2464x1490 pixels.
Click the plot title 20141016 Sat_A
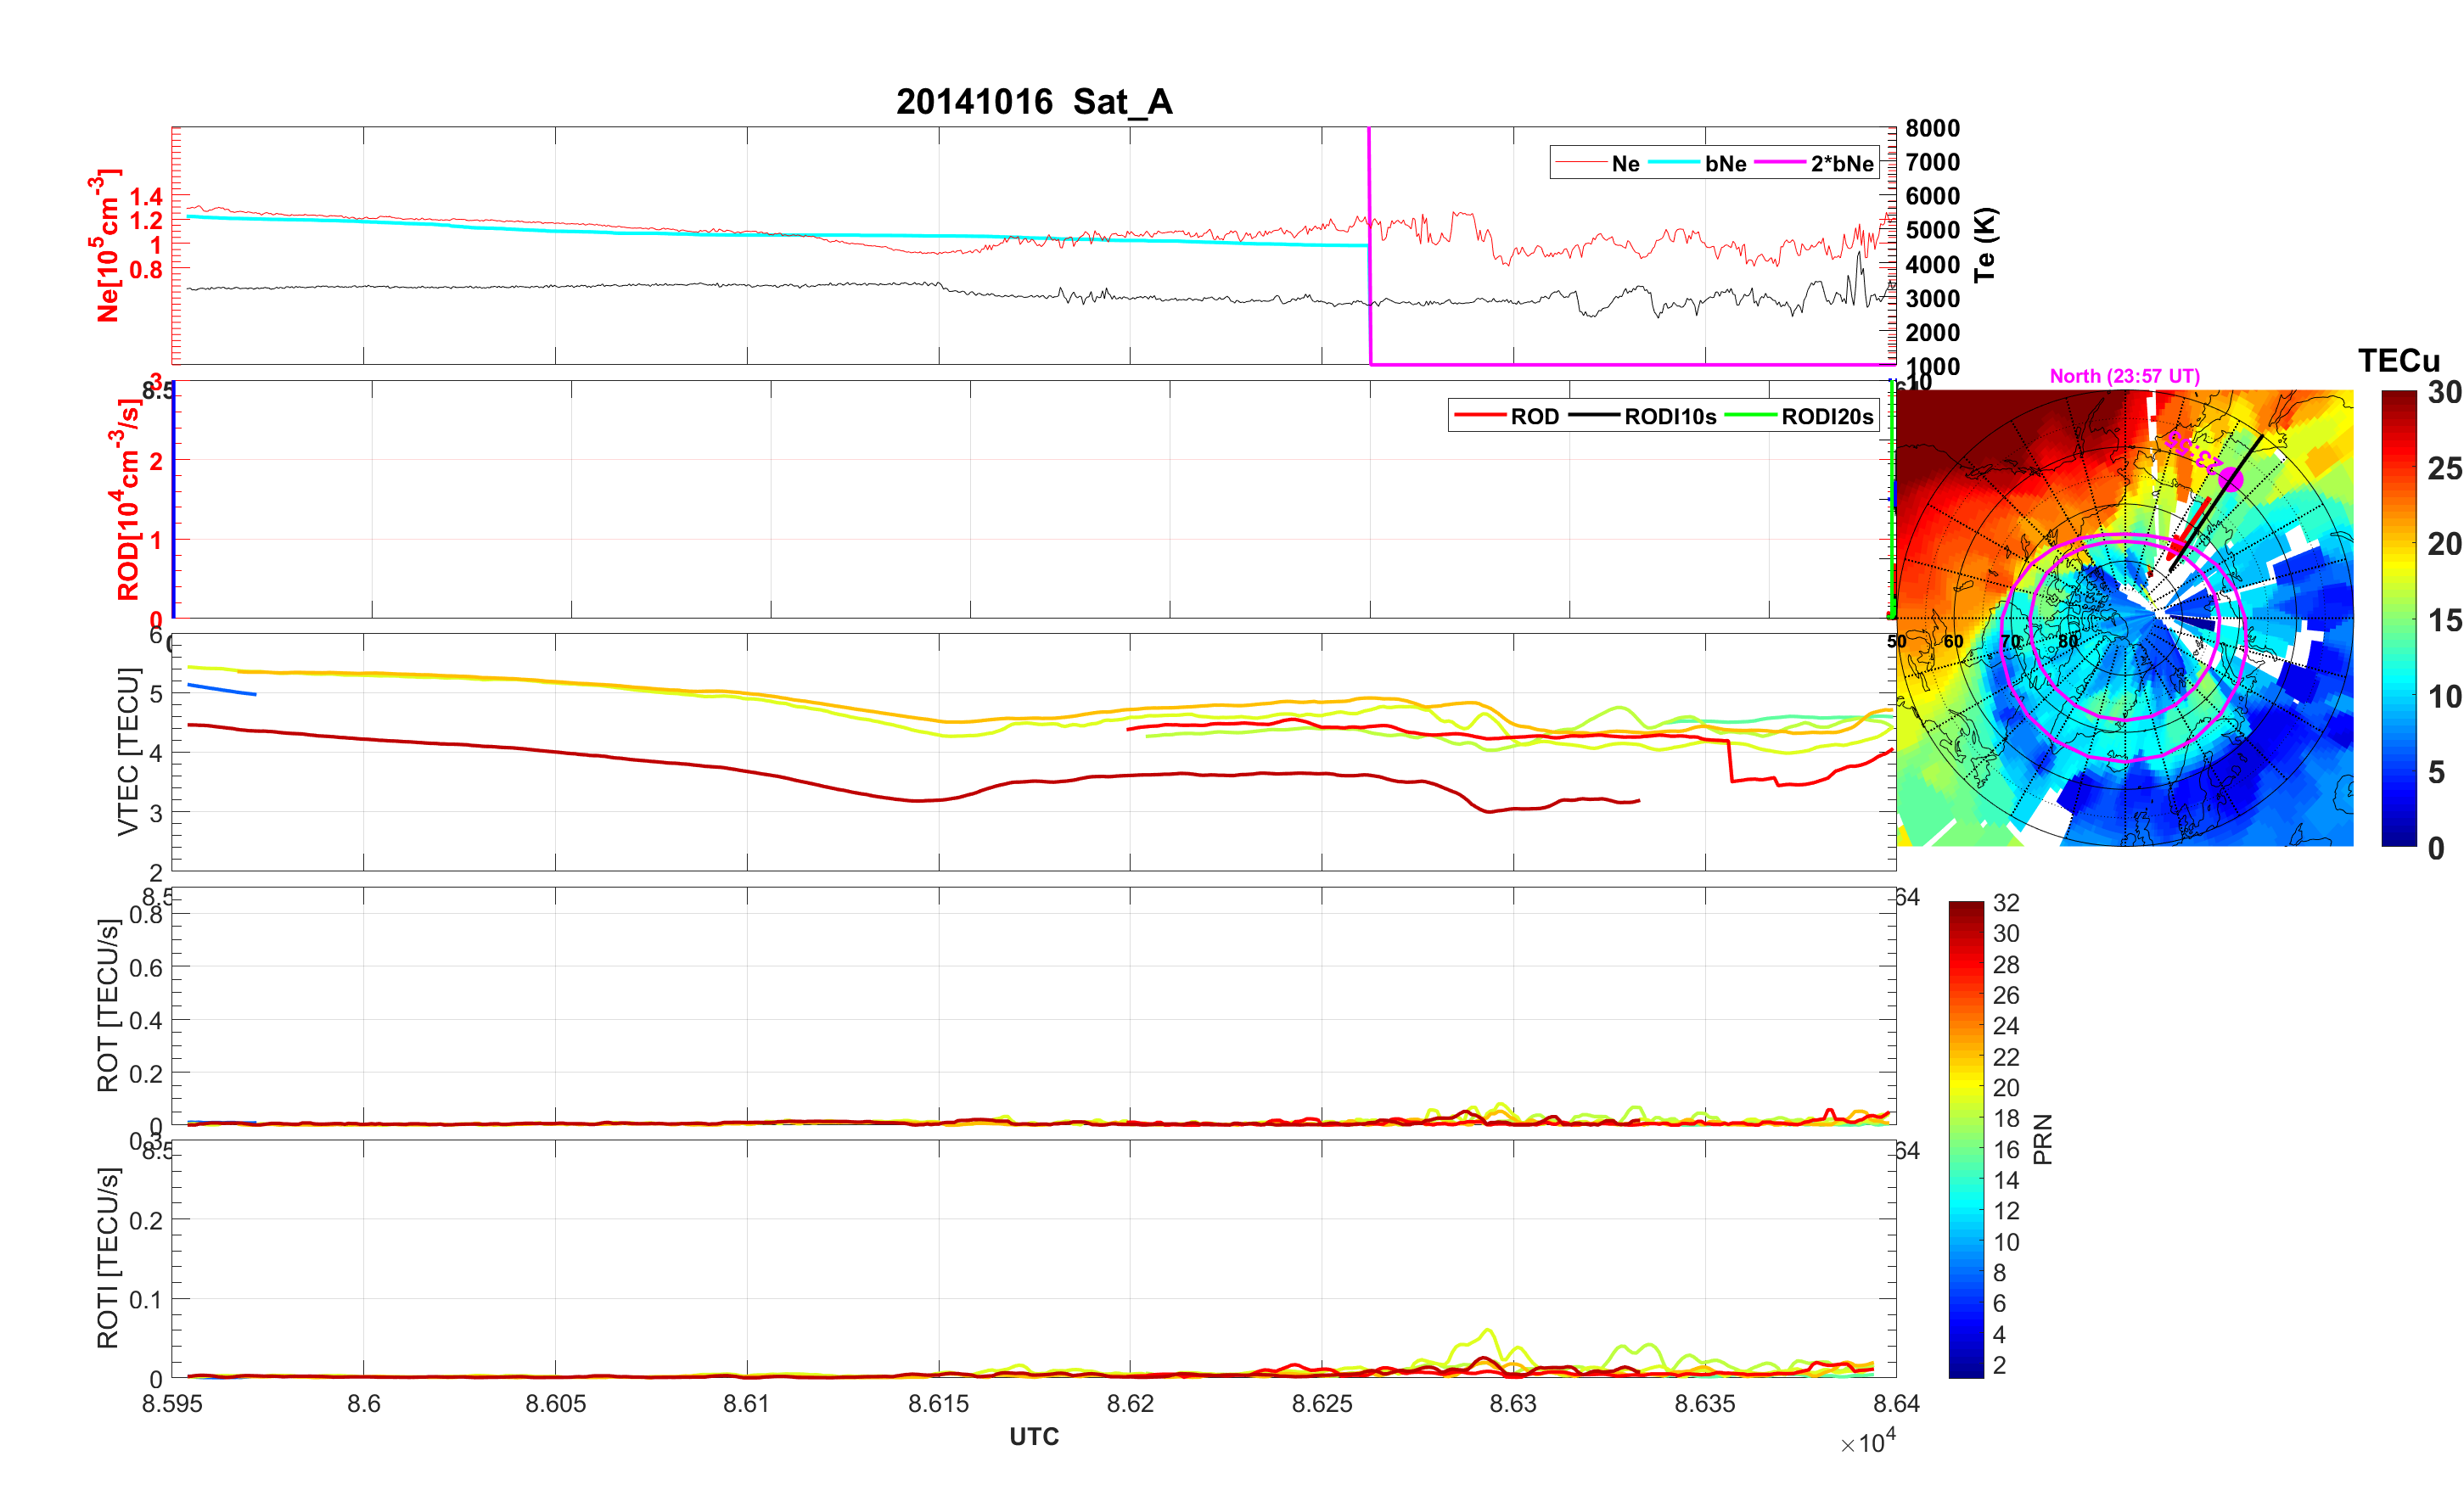(x=1034, y=102)
